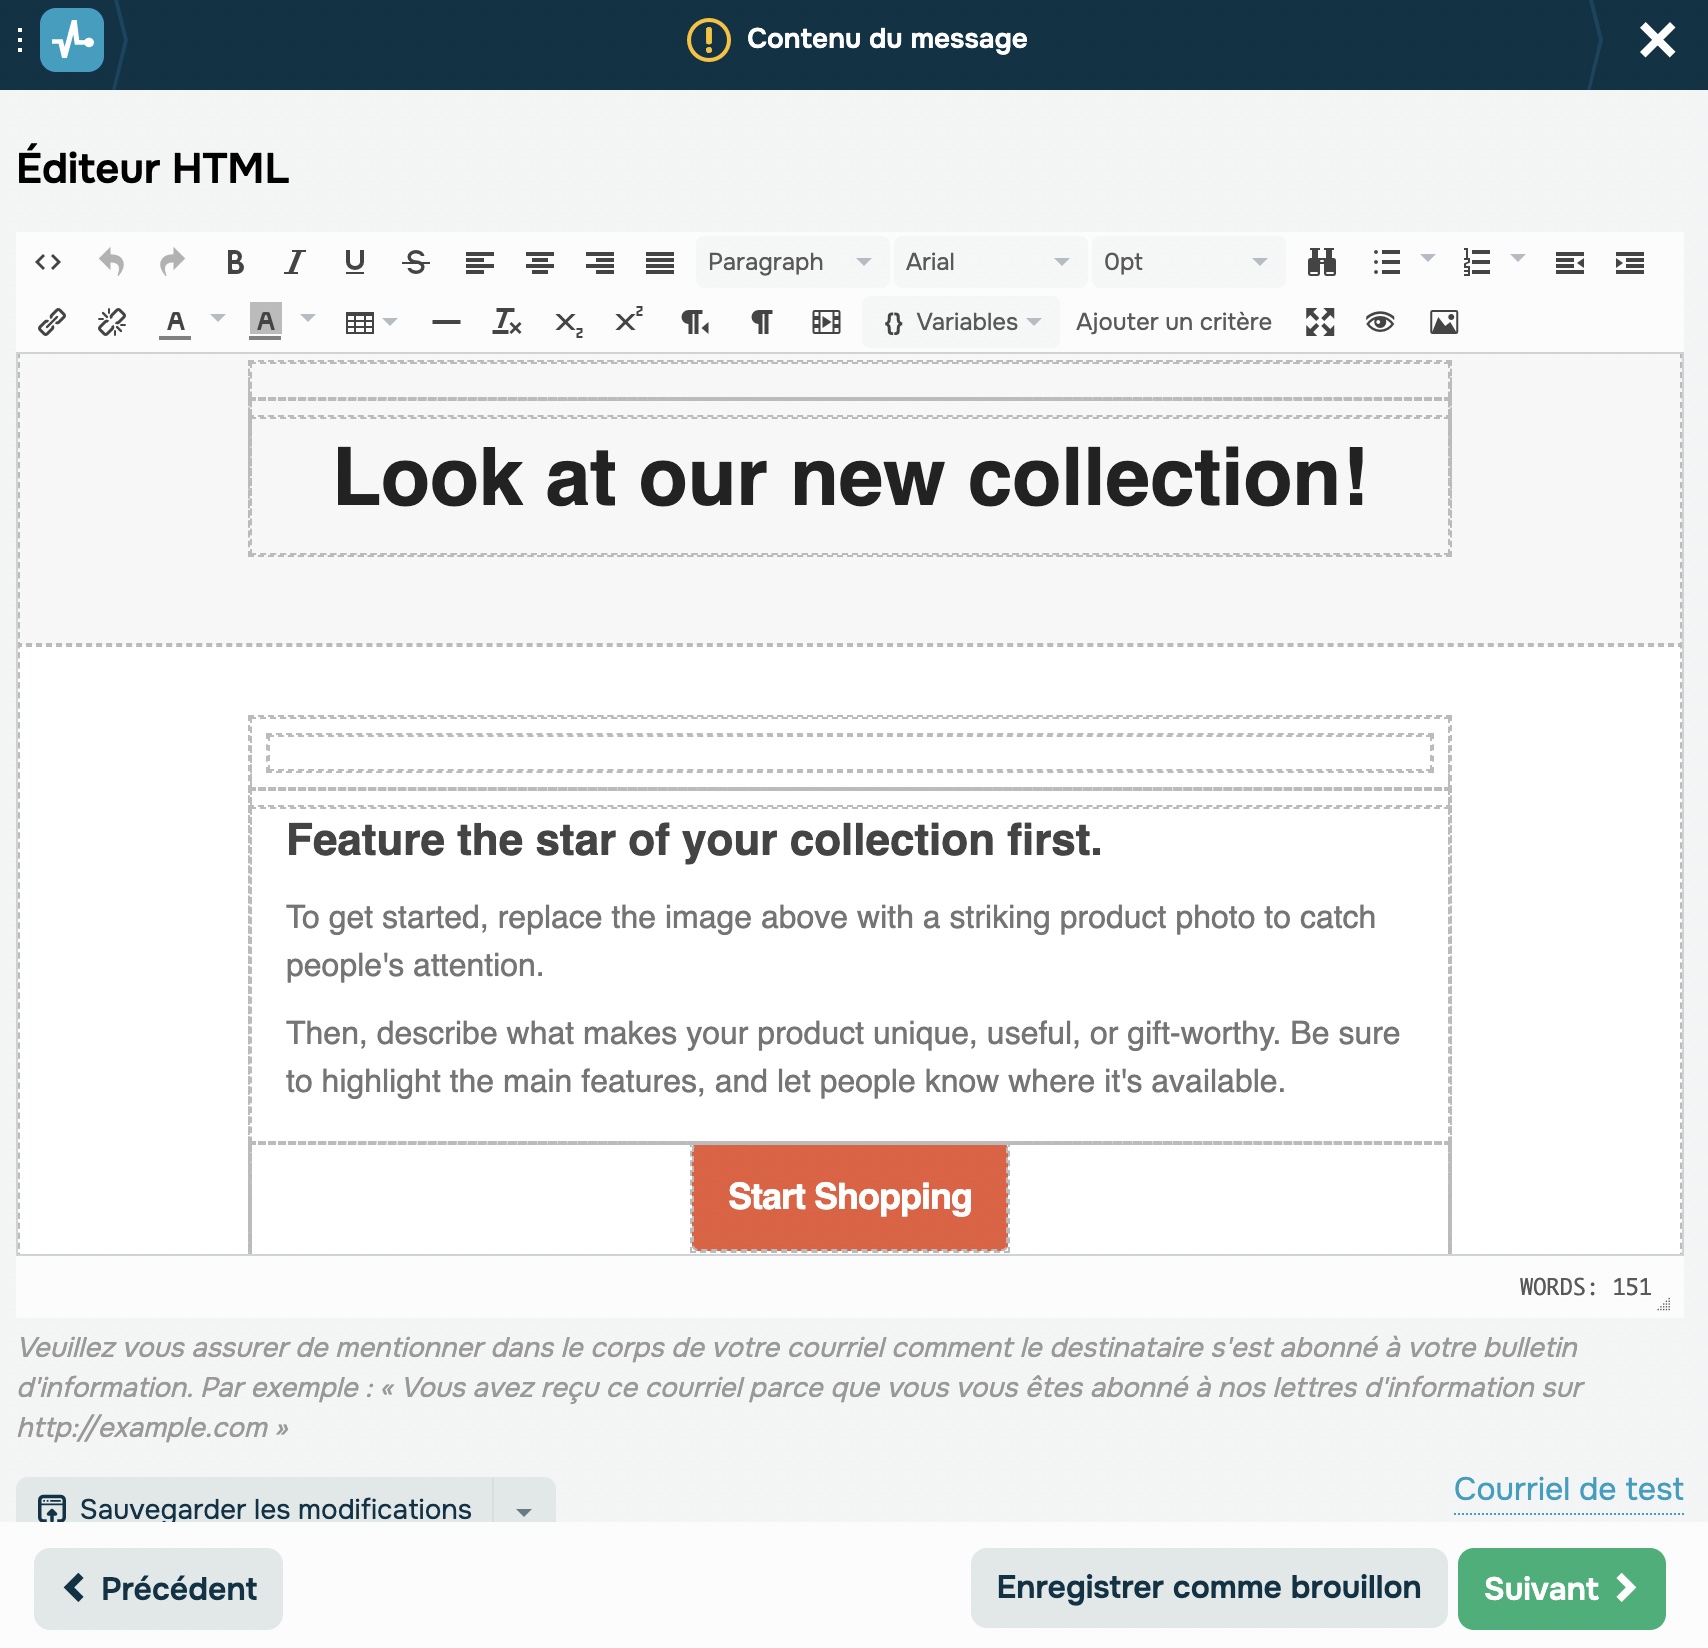The image size is (1708, 1648).
Task: Expand the background color picker arrow
Action: (x=308, y=320)
